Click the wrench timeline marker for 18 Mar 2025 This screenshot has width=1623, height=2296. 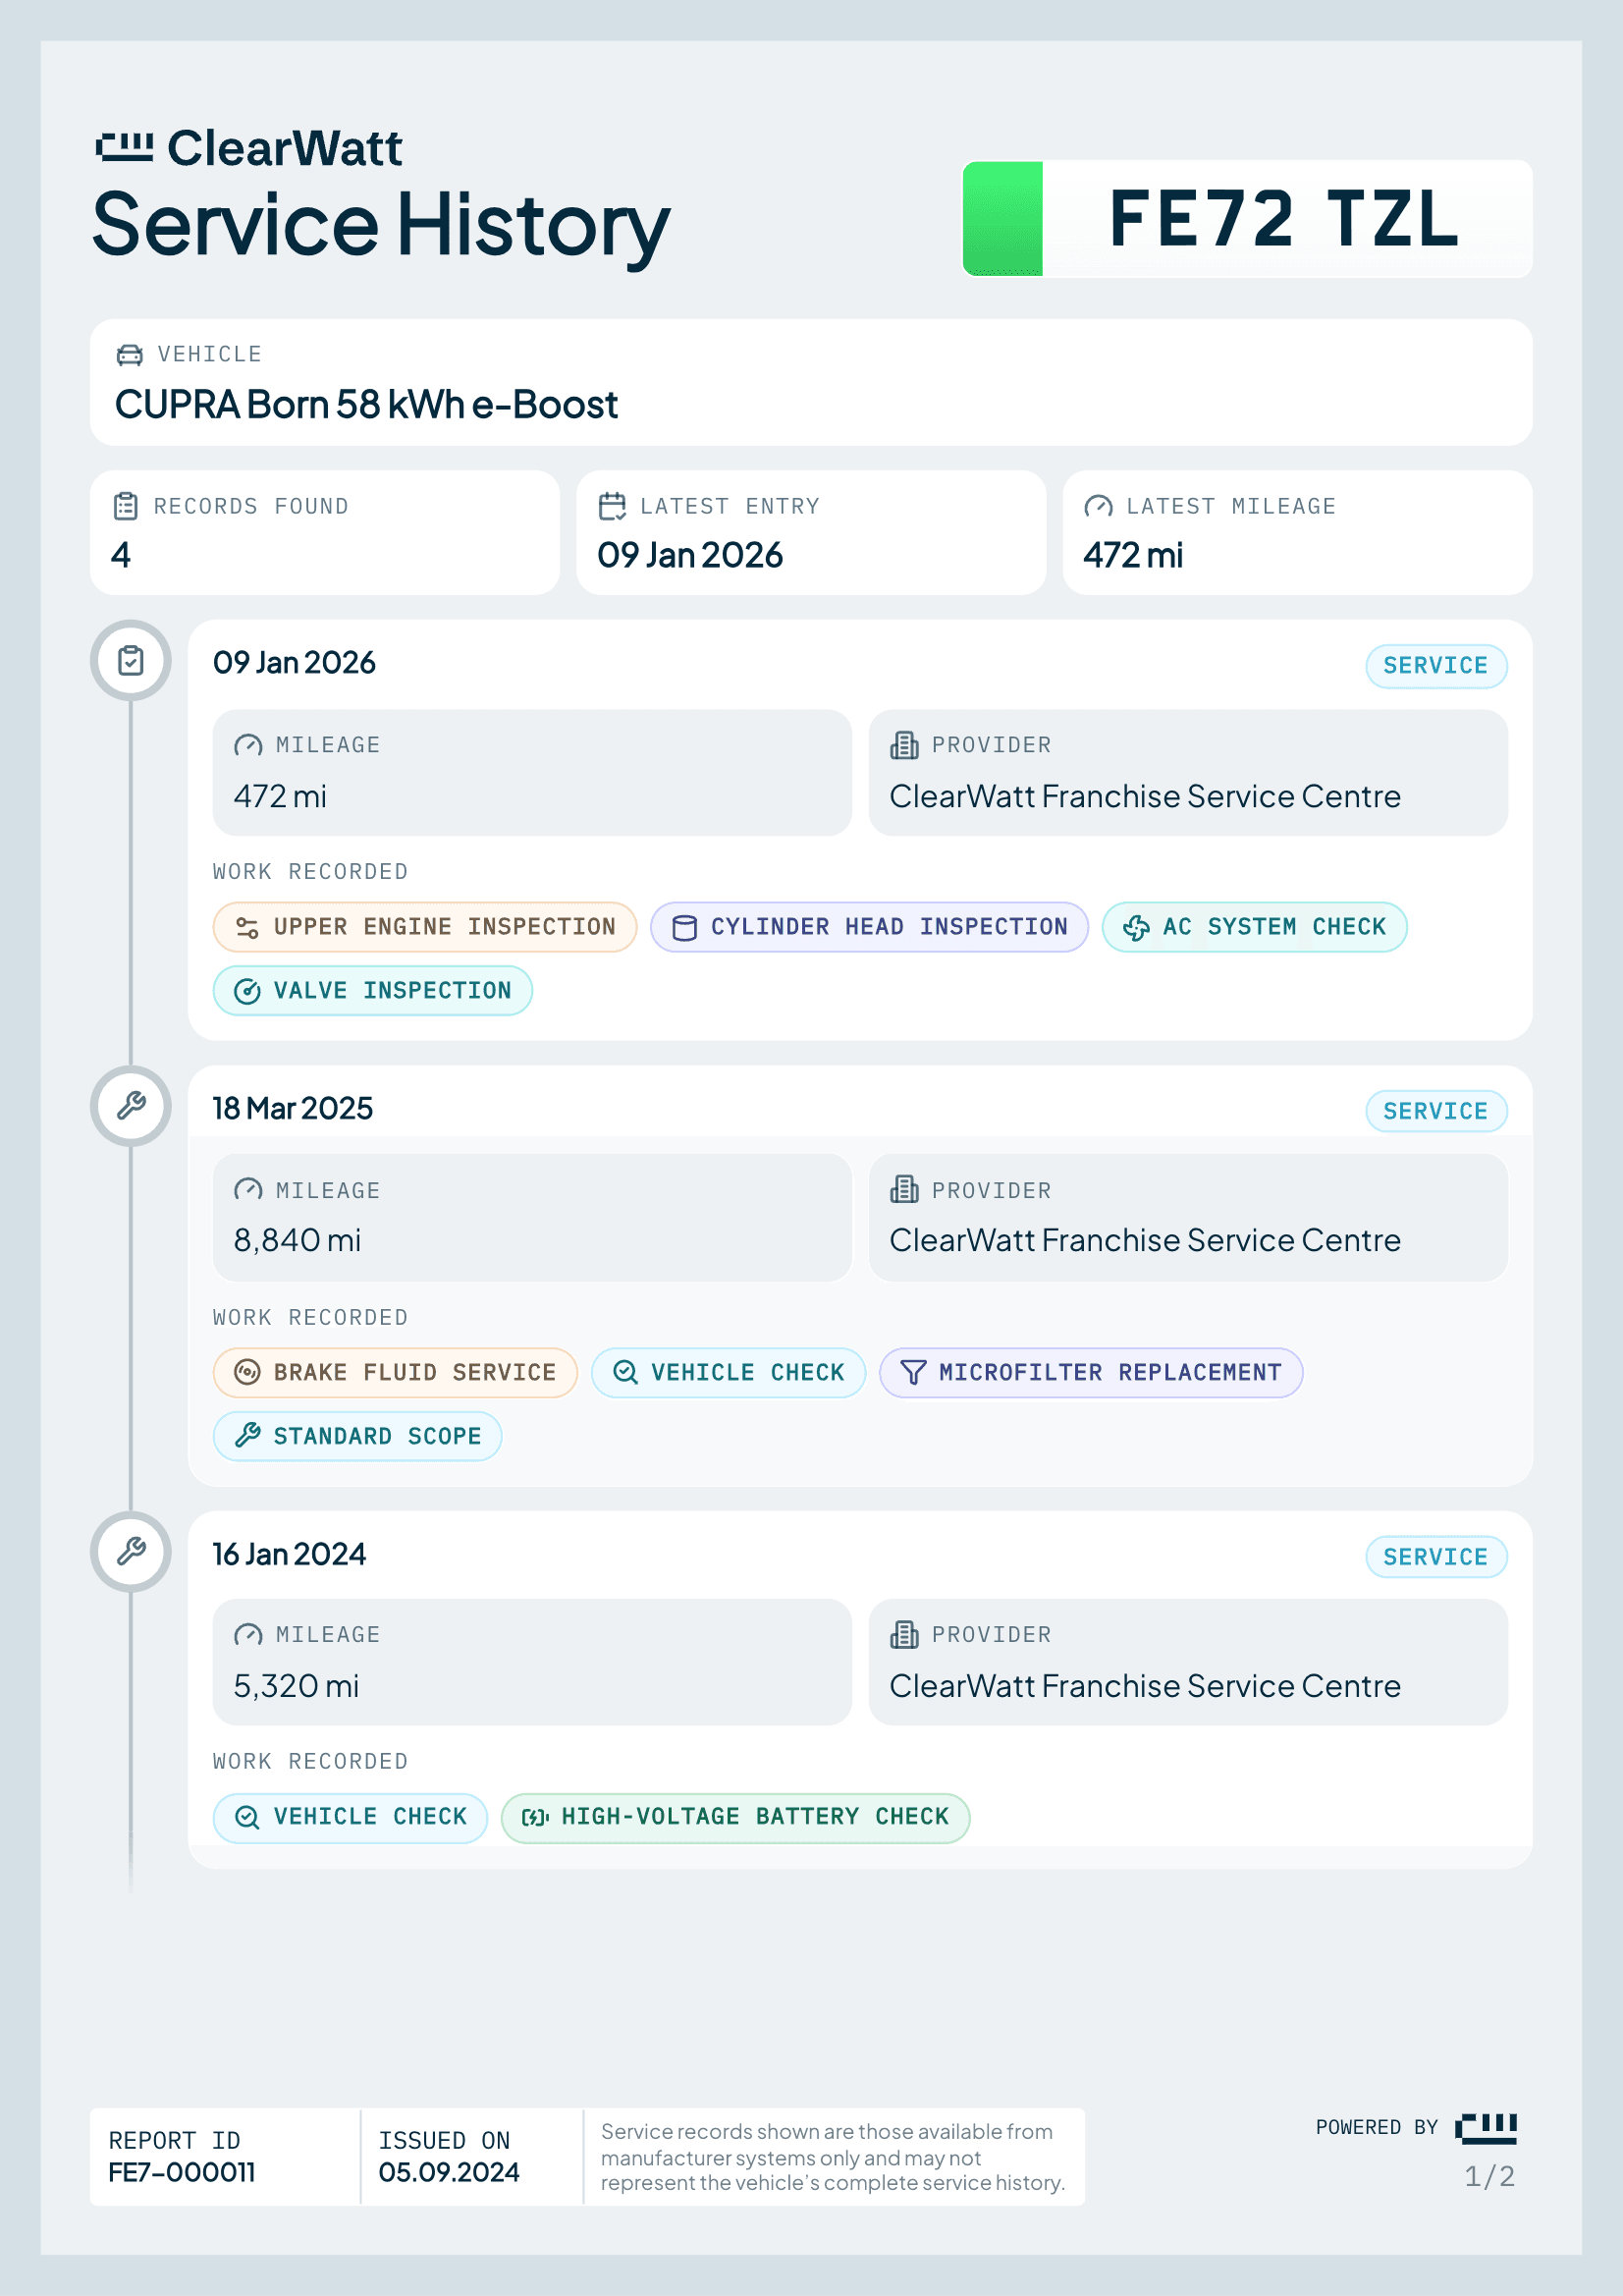(131, 1106)
